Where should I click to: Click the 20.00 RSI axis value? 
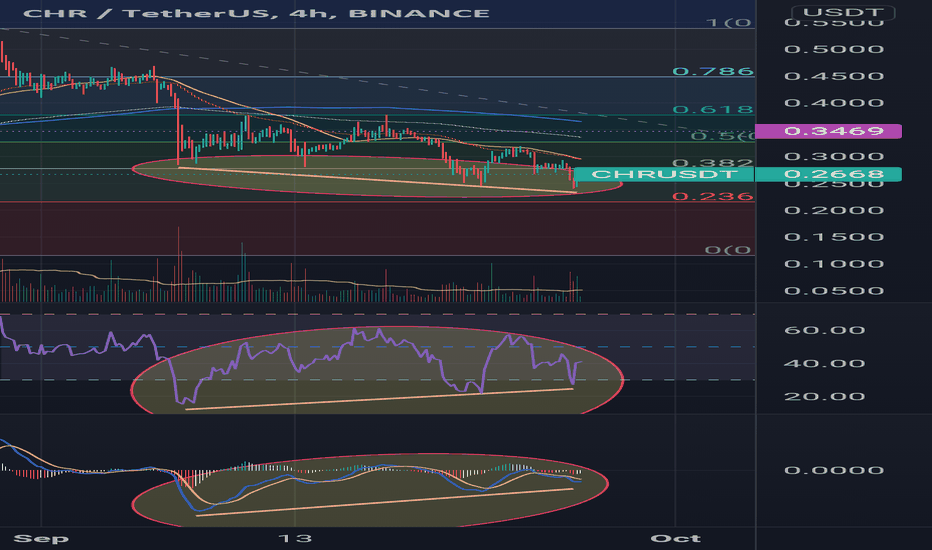pyautogui.click(x=824, y=396)
